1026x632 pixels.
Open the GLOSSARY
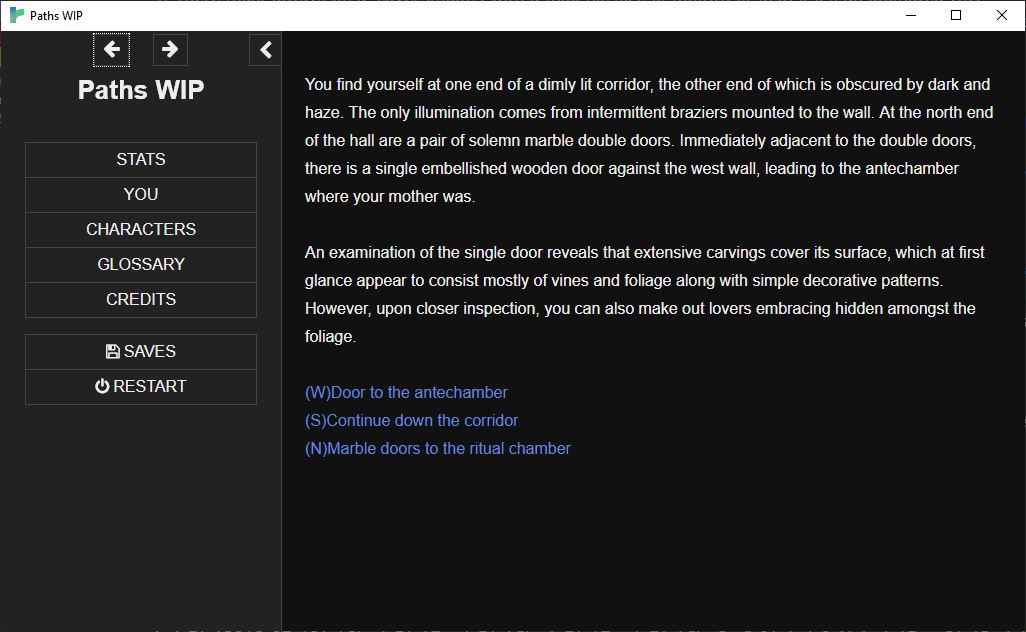pyautogui.click(x=140, y=264)
